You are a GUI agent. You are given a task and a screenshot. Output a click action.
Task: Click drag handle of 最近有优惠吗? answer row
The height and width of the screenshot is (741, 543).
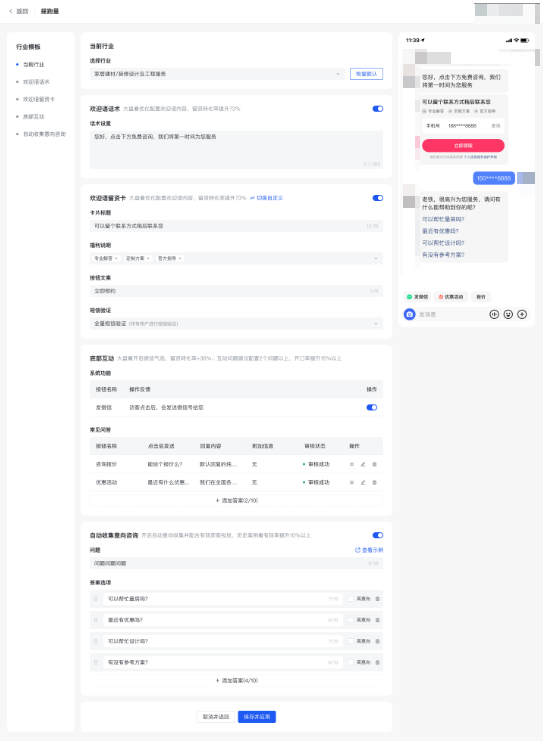click(95, 620)
